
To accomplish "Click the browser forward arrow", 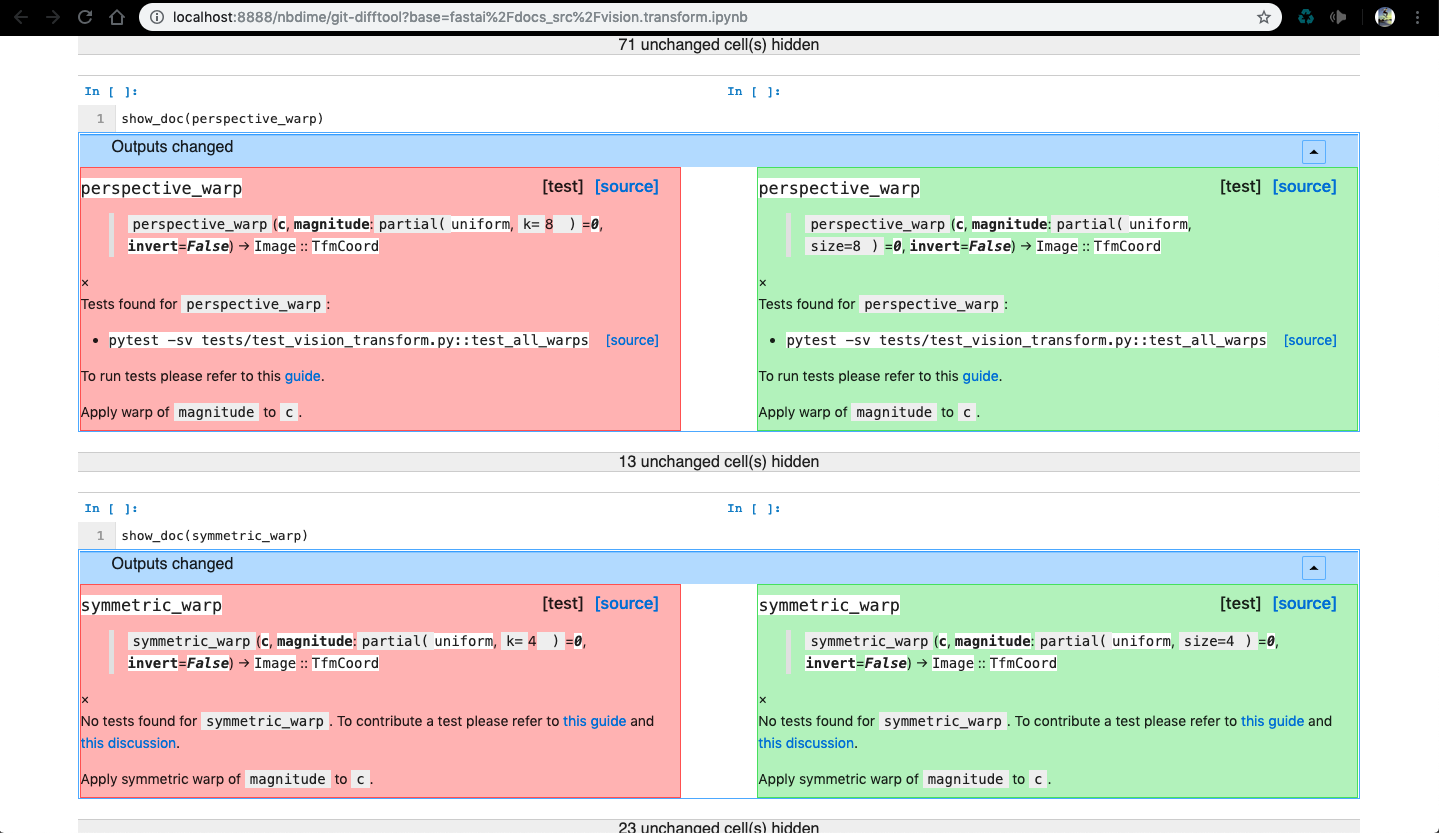I will [x=54, y=17].
